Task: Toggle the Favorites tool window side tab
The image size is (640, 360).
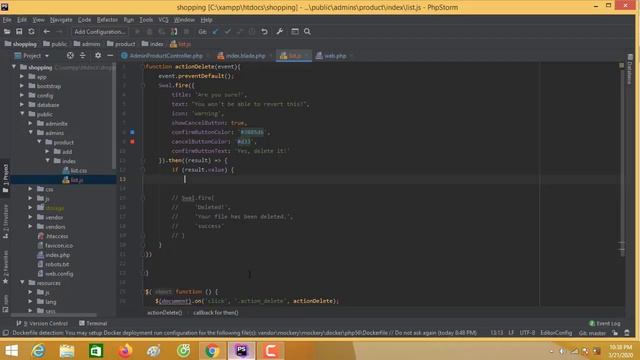Action: click(x=5, y=267)
